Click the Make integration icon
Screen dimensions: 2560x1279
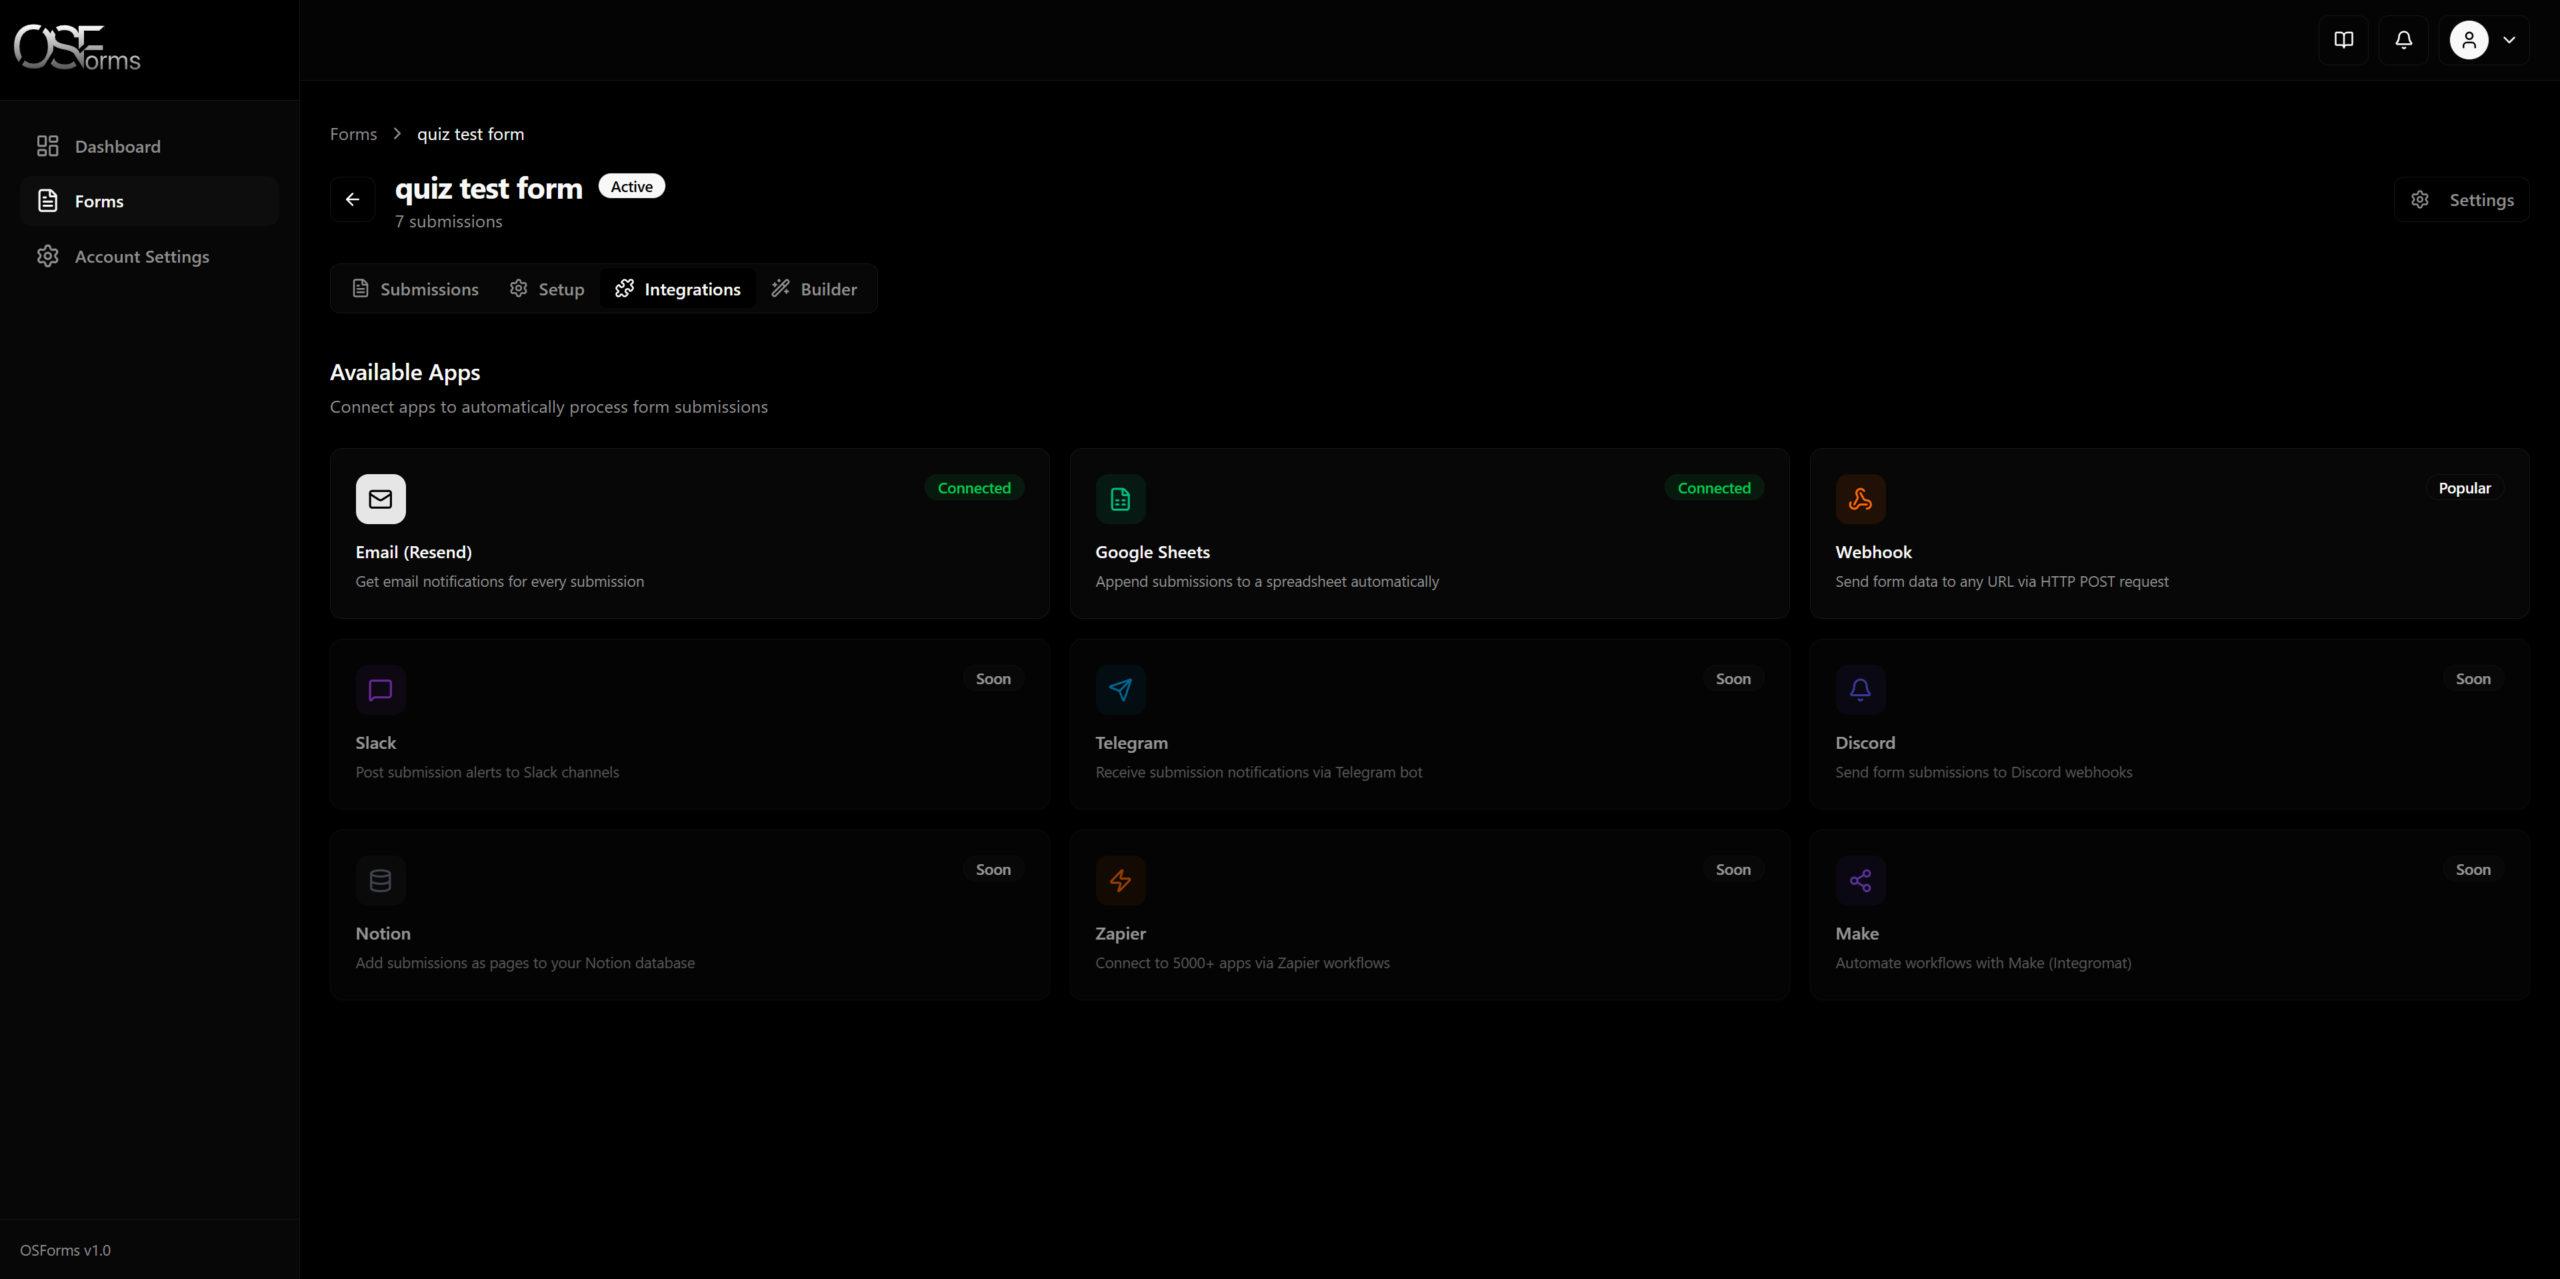1860,880
